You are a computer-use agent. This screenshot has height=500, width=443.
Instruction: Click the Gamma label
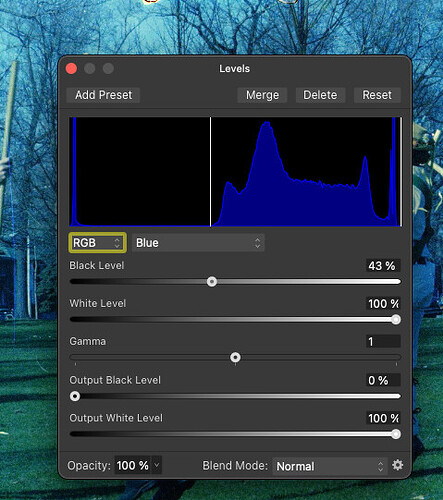88,341
